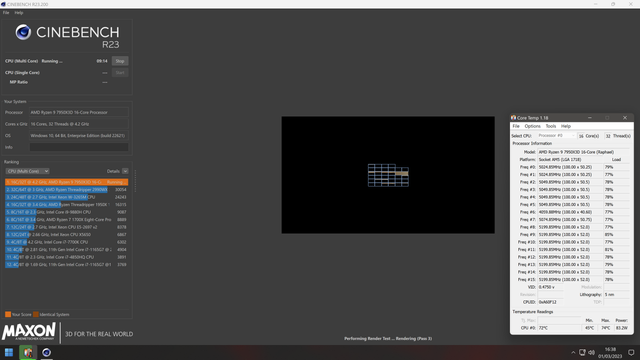The width and height of the screenshot is (640, 360).
Task: Click the Performing Render Test status text
Action: [x=388, y=338]
